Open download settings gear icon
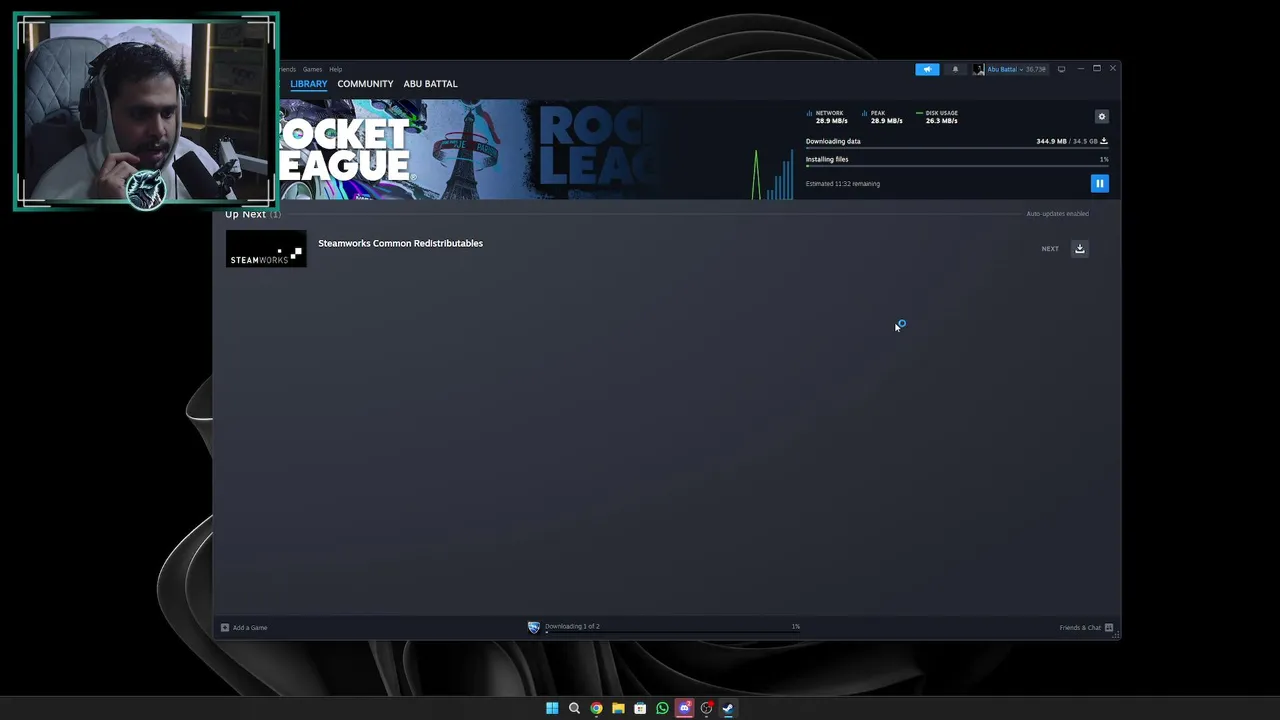 [x=1102, y=116]
